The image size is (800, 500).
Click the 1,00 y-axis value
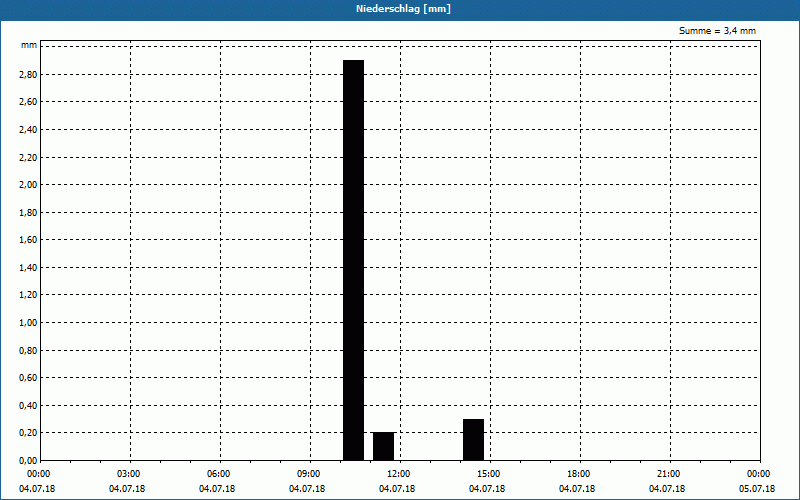pos(28,322)
